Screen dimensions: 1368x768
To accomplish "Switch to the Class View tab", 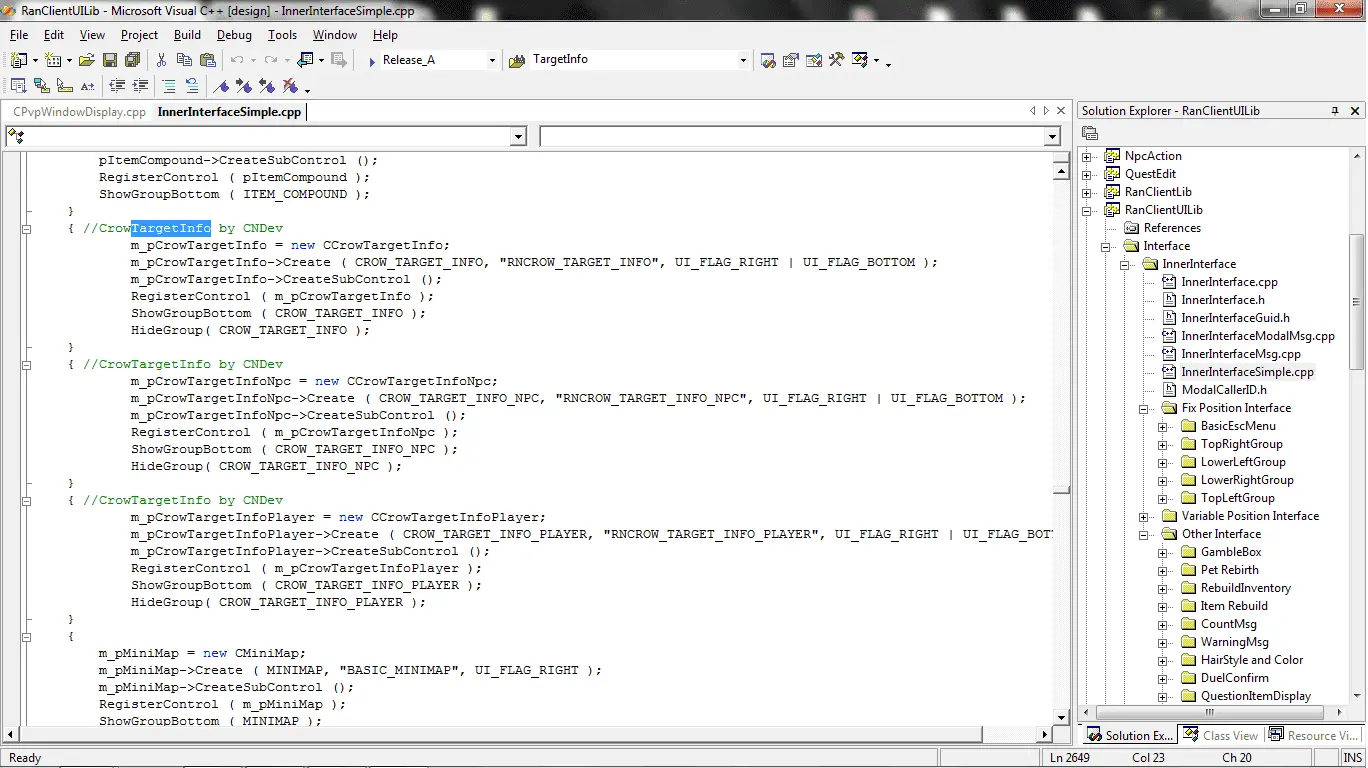I will pos(1221,735).
